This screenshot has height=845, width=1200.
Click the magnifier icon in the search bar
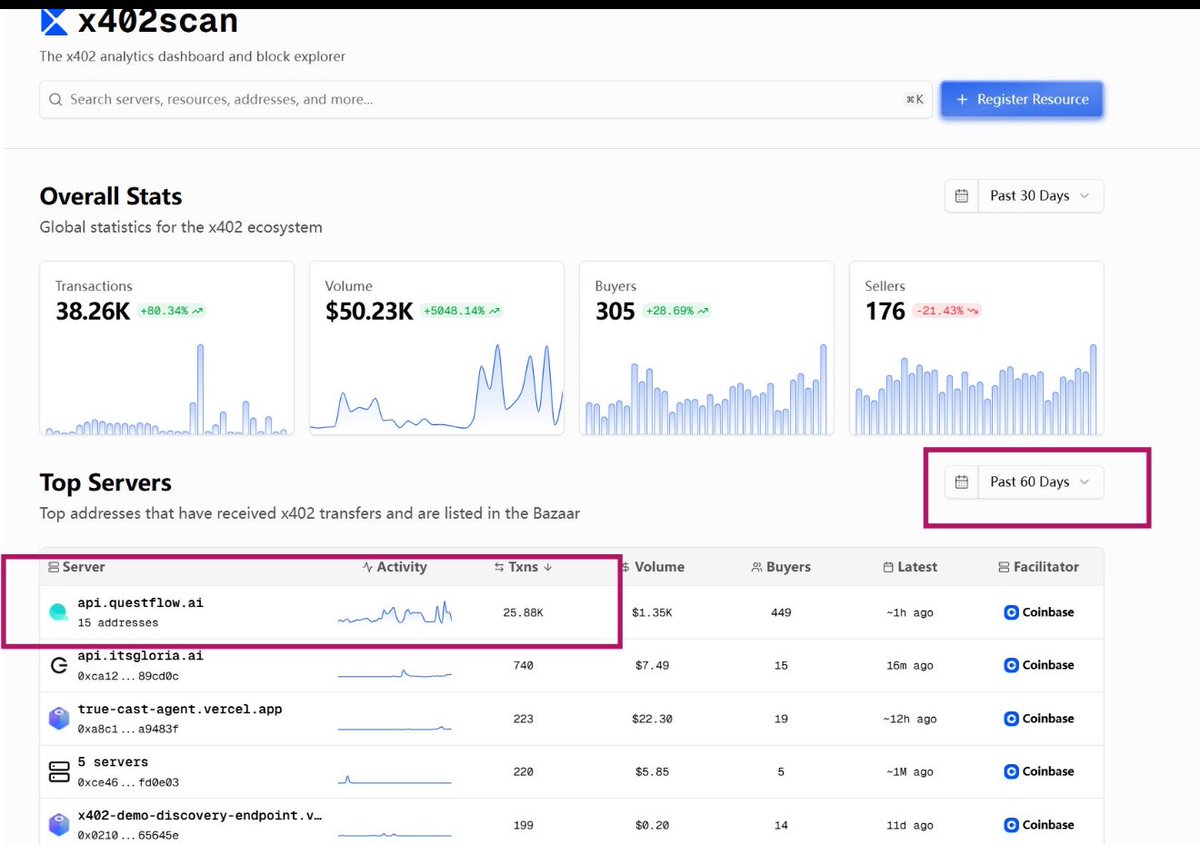[x=56, y=99]
